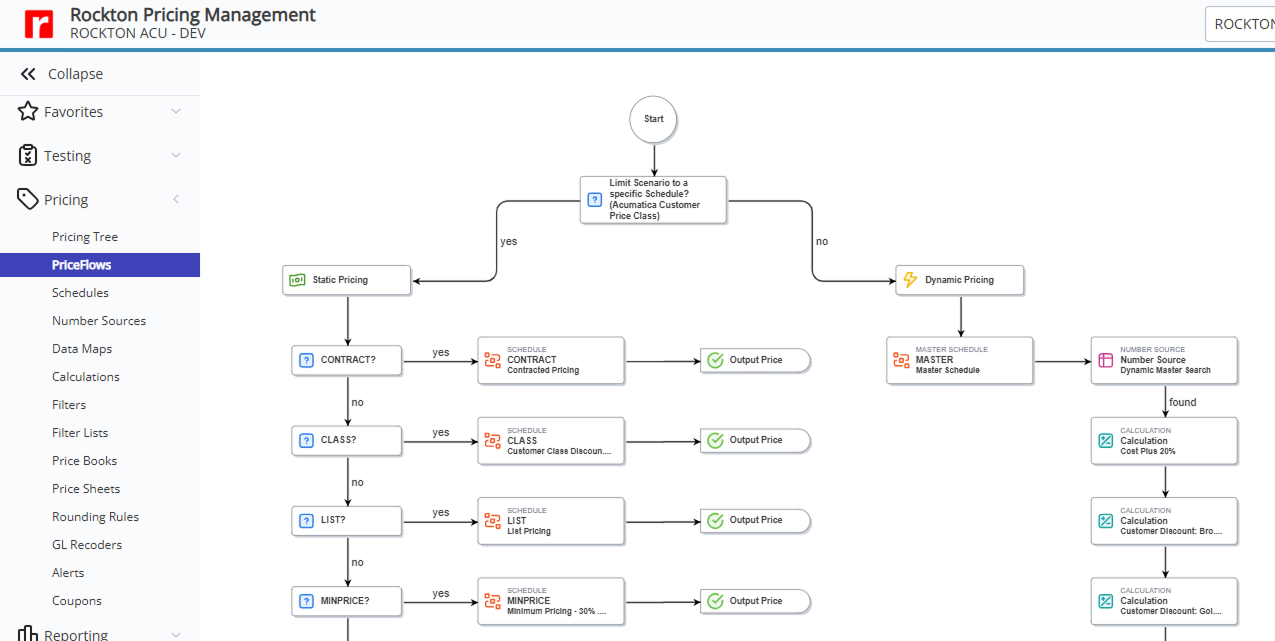Image resolution: width=1275 pixels, height=641 pixels.
Task: Click schedule icon on MINPRICE schedule node
Action: click(x=492, y=601)
